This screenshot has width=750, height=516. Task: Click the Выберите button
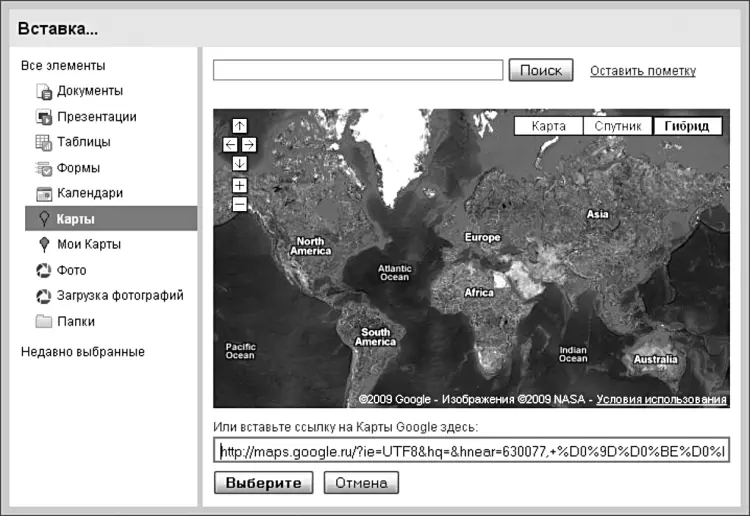[264, 483]
